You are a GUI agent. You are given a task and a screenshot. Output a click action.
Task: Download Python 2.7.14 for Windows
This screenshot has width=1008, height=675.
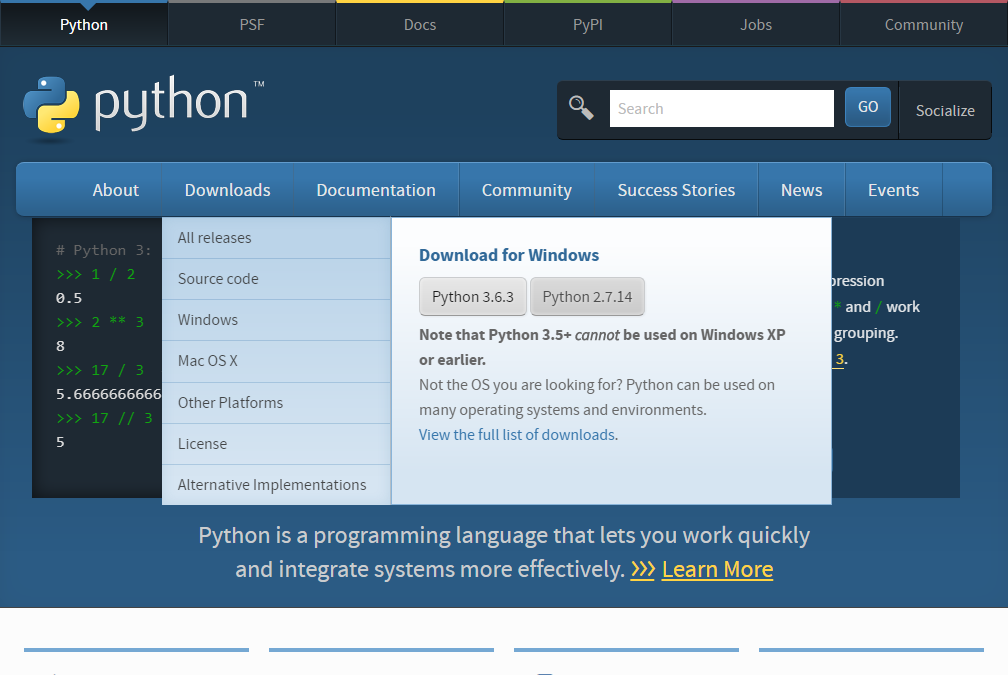coord(587,296)
